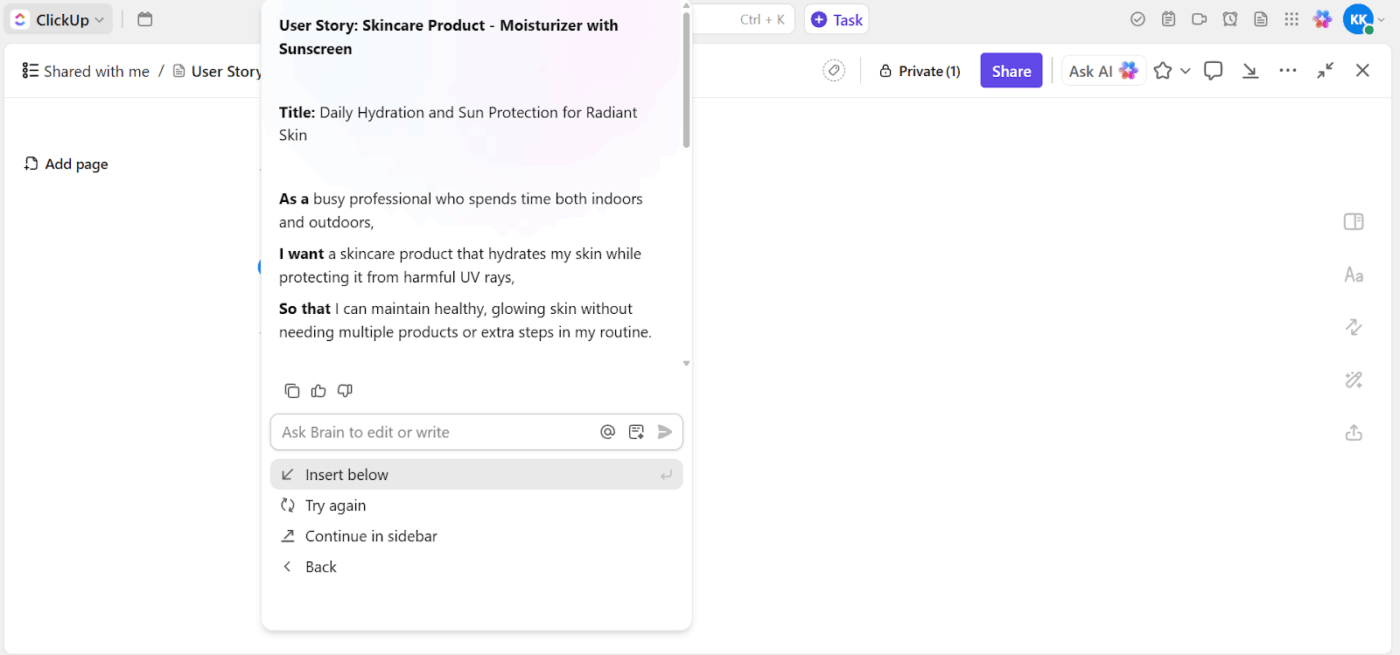Viewport: 1400px width, 655px height.
Task: Open the reminders clock icon in the header
Action: [x=1230, y=19]
